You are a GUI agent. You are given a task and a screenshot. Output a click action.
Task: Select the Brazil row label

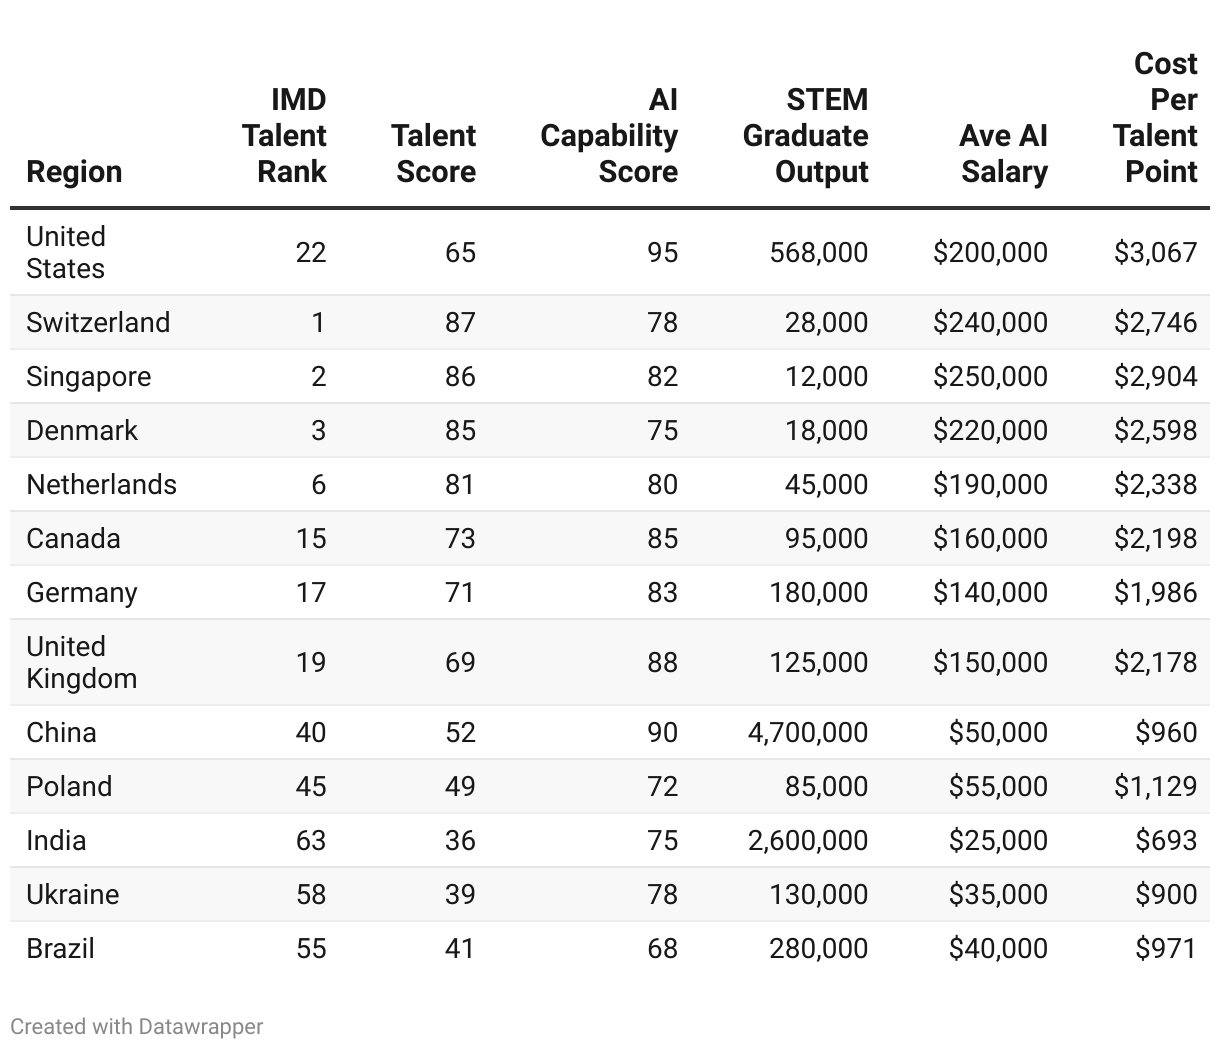(x=60, y=948)
